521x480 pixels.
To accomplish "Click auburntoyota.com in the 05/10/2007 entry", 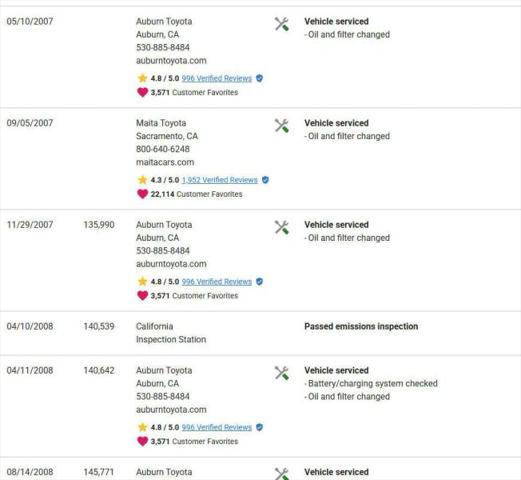I will click(171, 61).
